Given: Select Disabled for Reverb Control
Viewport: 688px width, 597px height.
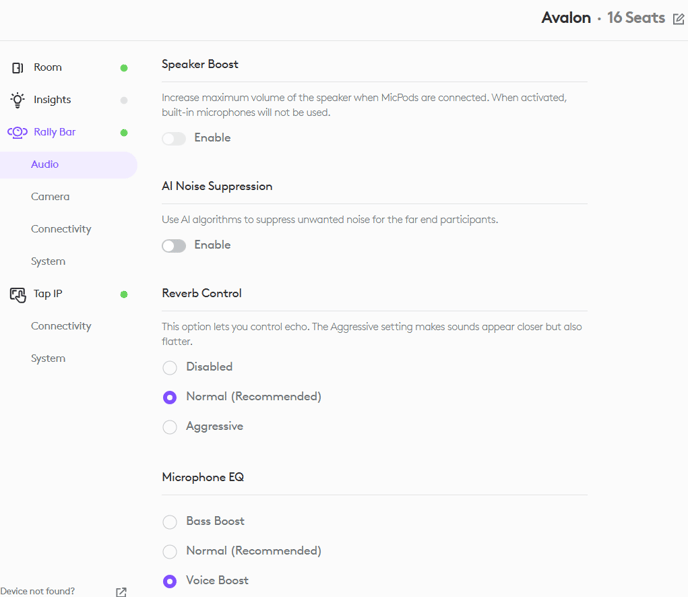Looking at the screenshot, I should 170,368.
